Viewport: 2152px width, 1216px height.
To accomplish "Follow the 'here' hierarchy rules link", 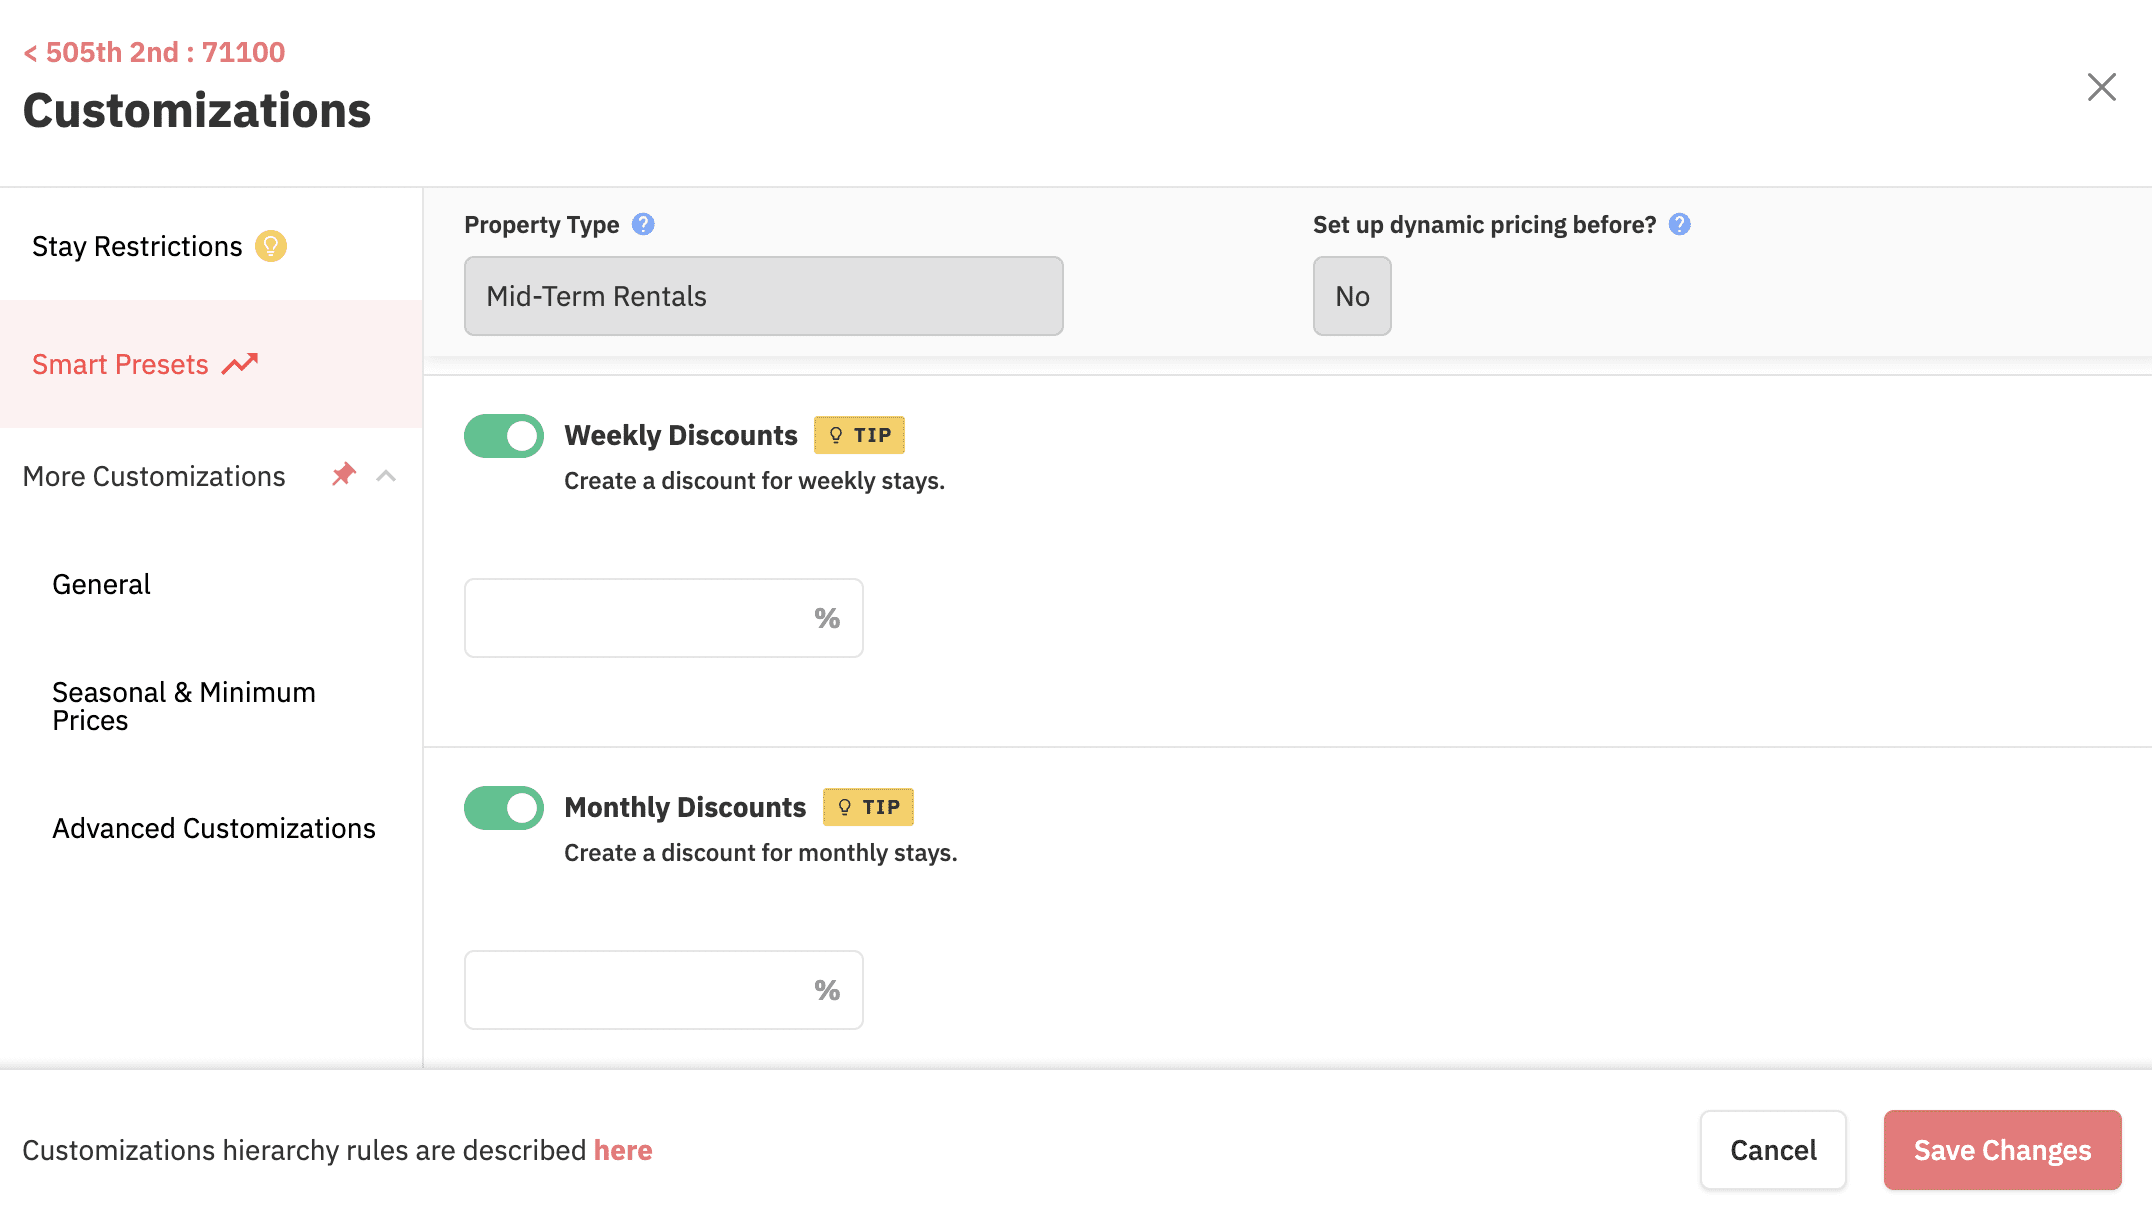I will [623, 1150].
